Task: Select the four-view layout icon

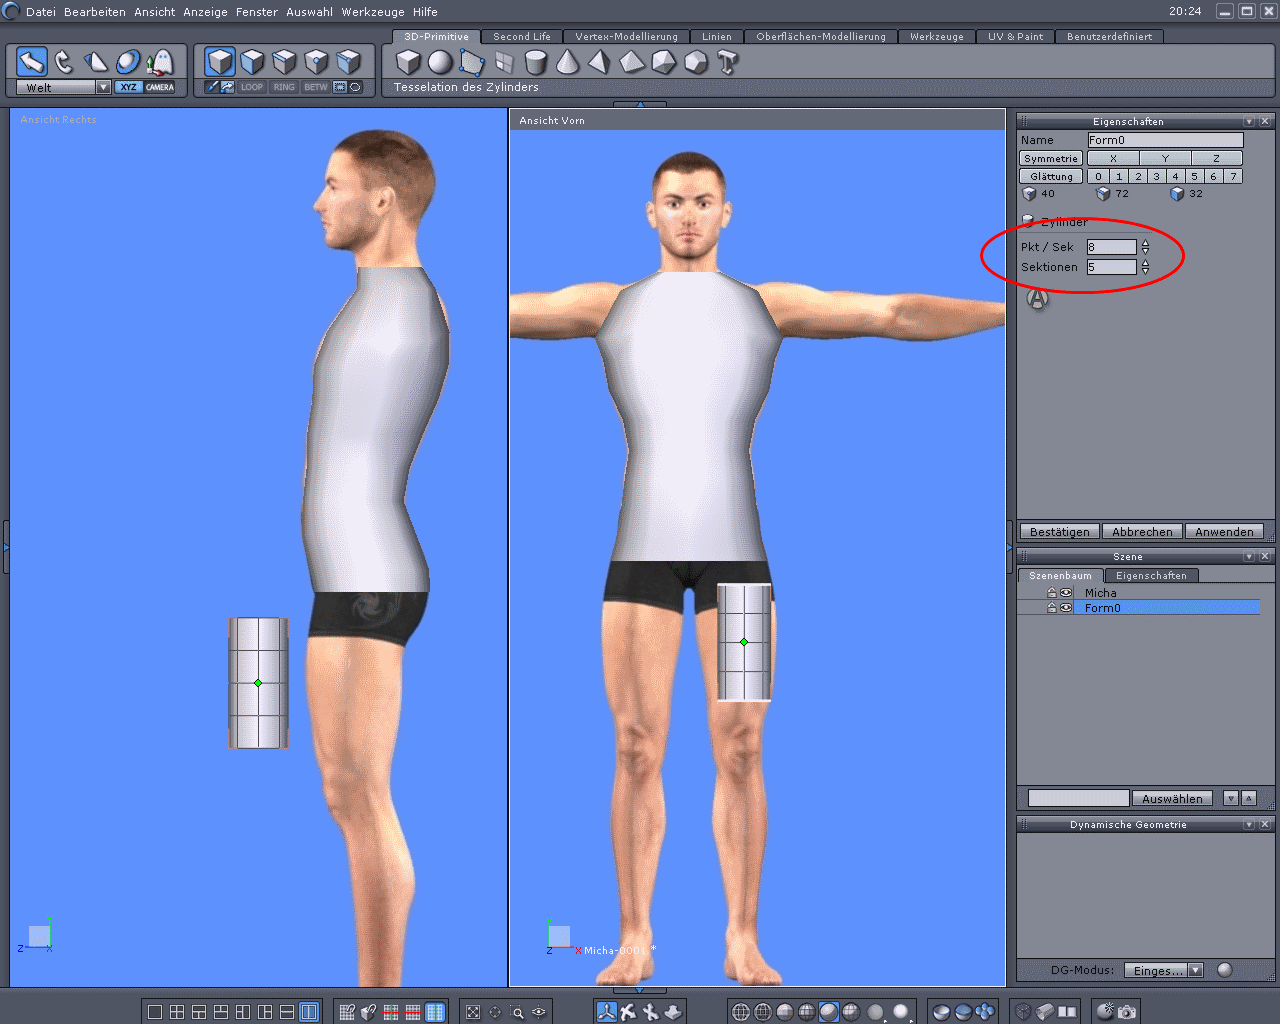Action: click(x=177, y=1012)
